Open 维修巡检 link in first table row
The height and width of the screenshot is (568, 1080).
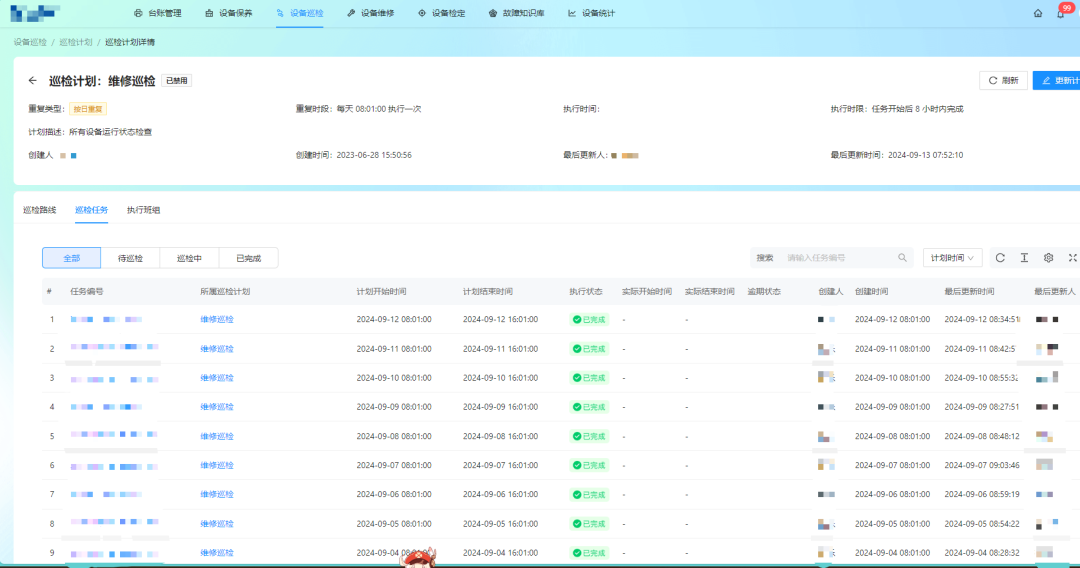click(217, 320)
